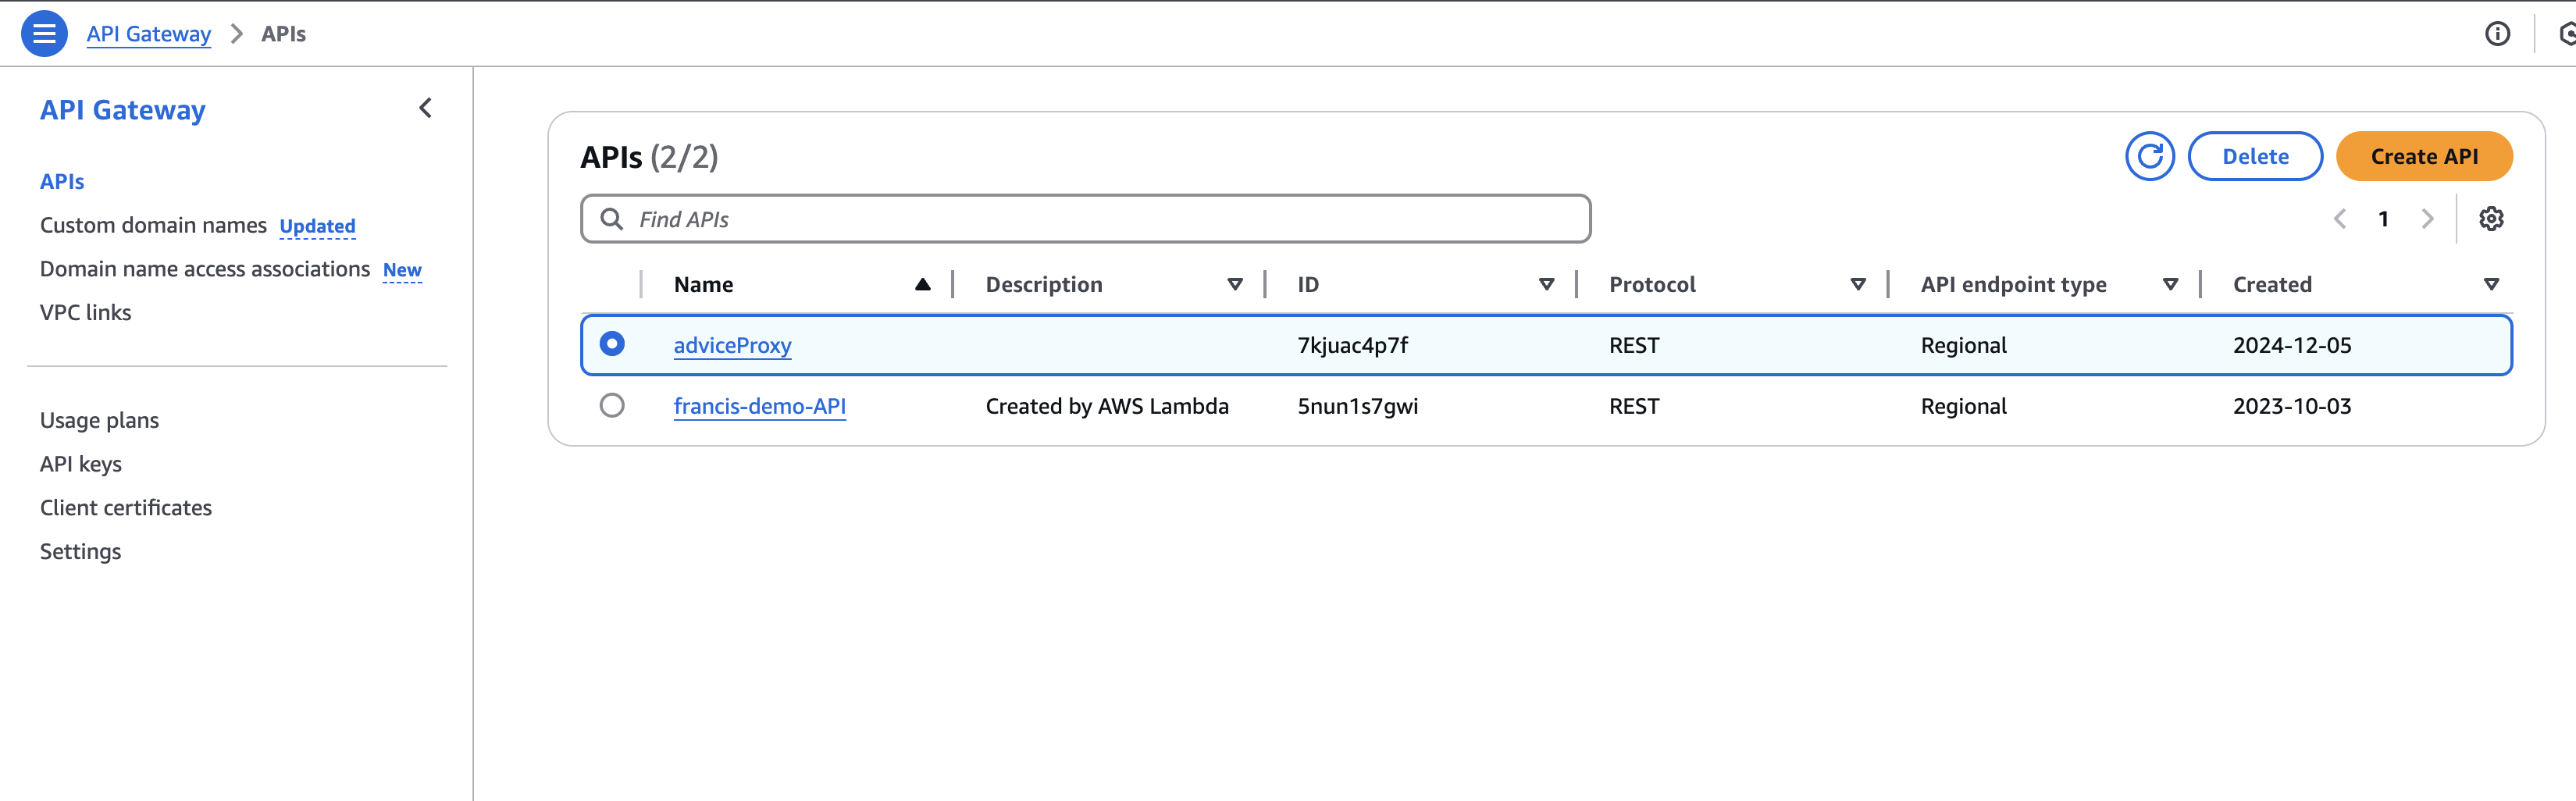Select the francis-demo-API radio button

[x=612, y=405]
